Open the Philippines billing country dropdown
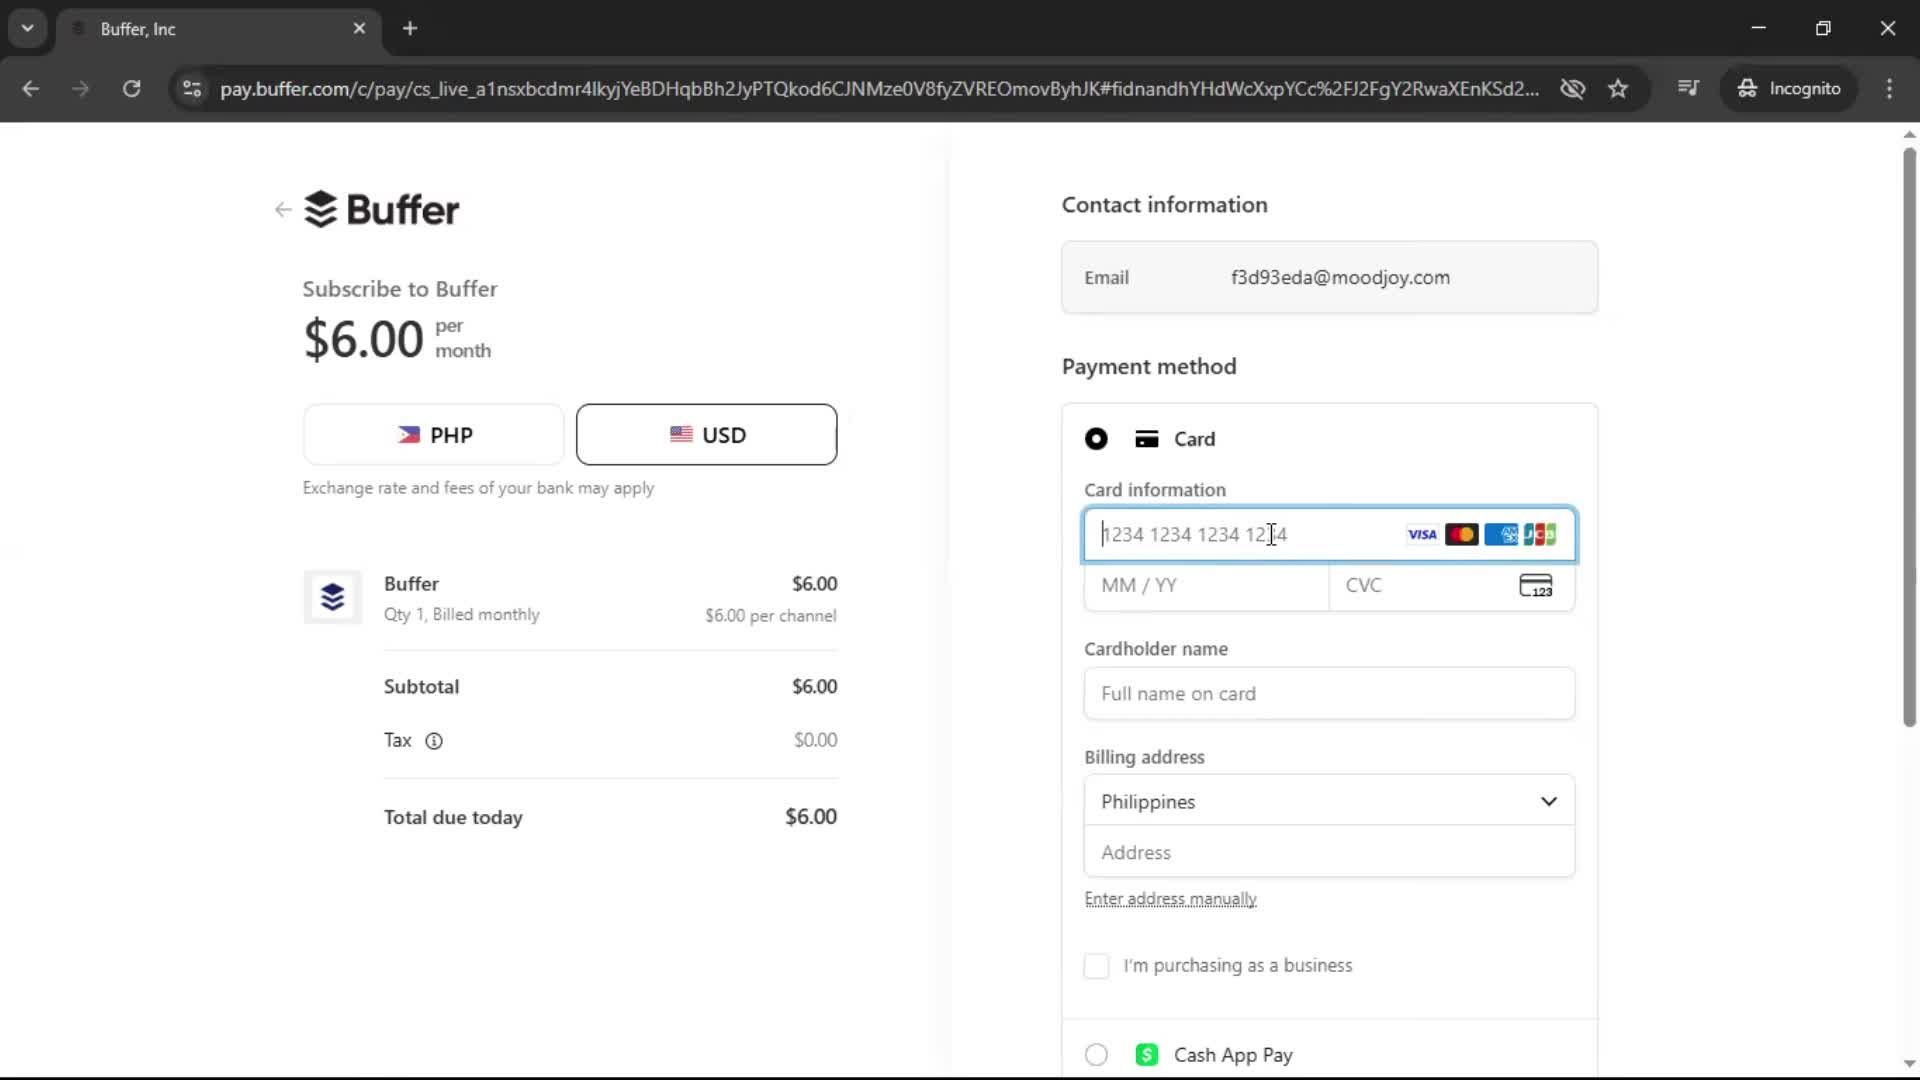The width and height of the screenshot is (1920, 1080). coord(1328,801)
